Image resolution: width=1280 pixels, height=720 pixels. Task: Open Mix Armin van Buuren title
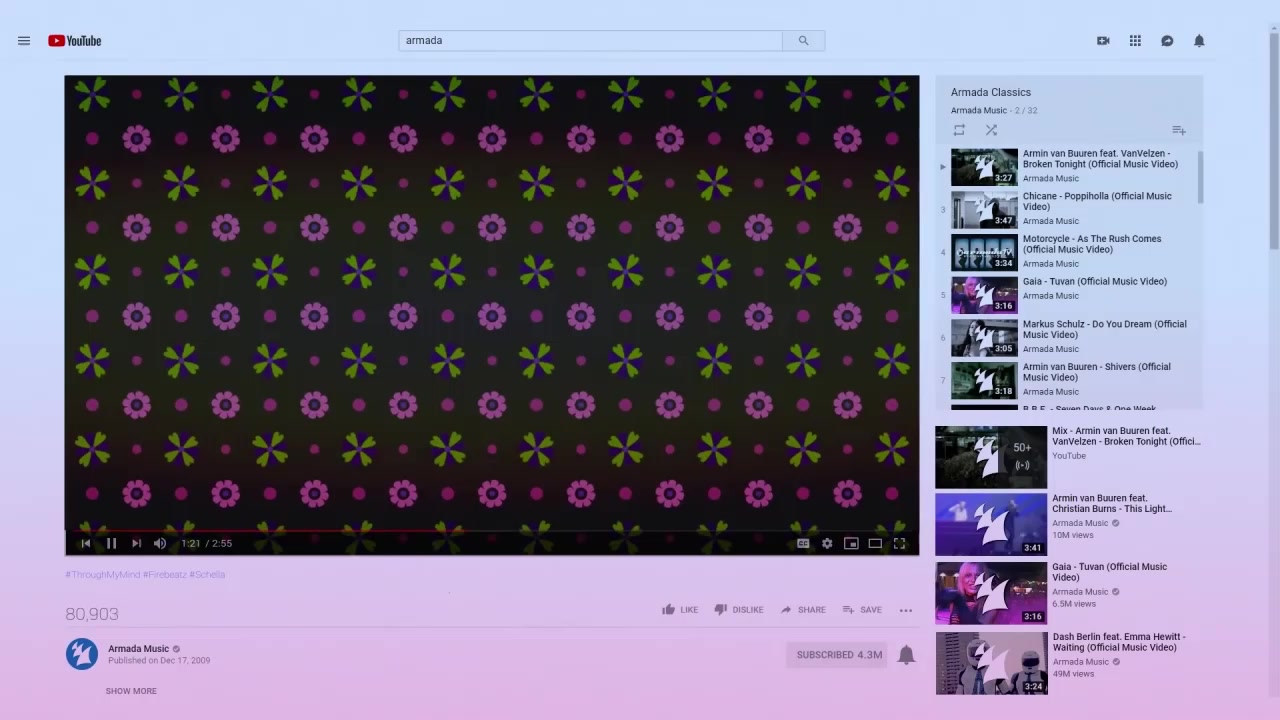[x=1126, y=436]
